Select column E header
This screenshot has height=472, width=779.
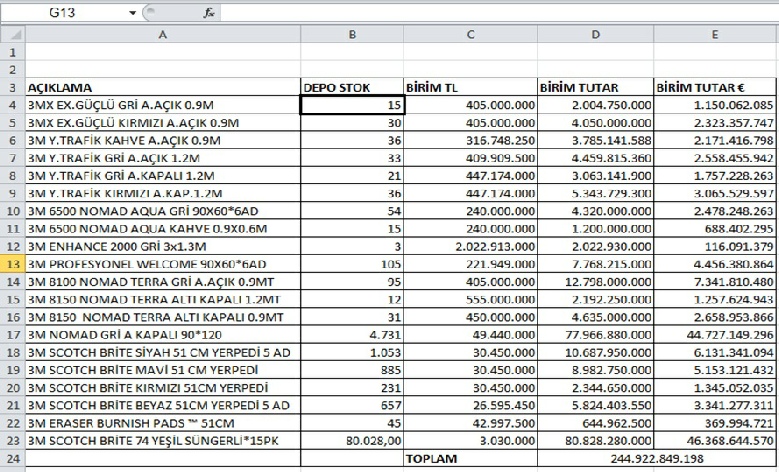715,35
